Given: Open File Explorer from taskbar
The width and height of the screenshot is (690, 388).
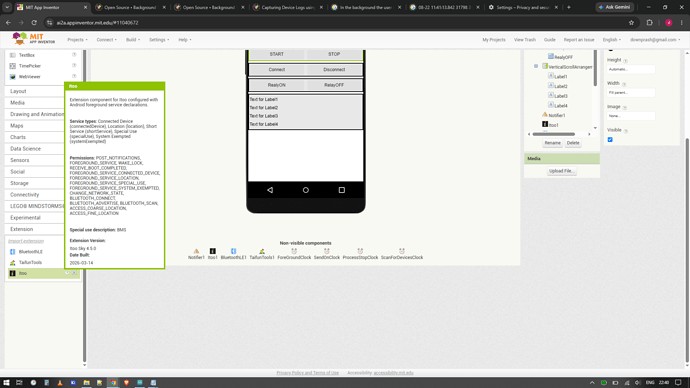Looking at the screenshot, I should click(x=87, y=383).
